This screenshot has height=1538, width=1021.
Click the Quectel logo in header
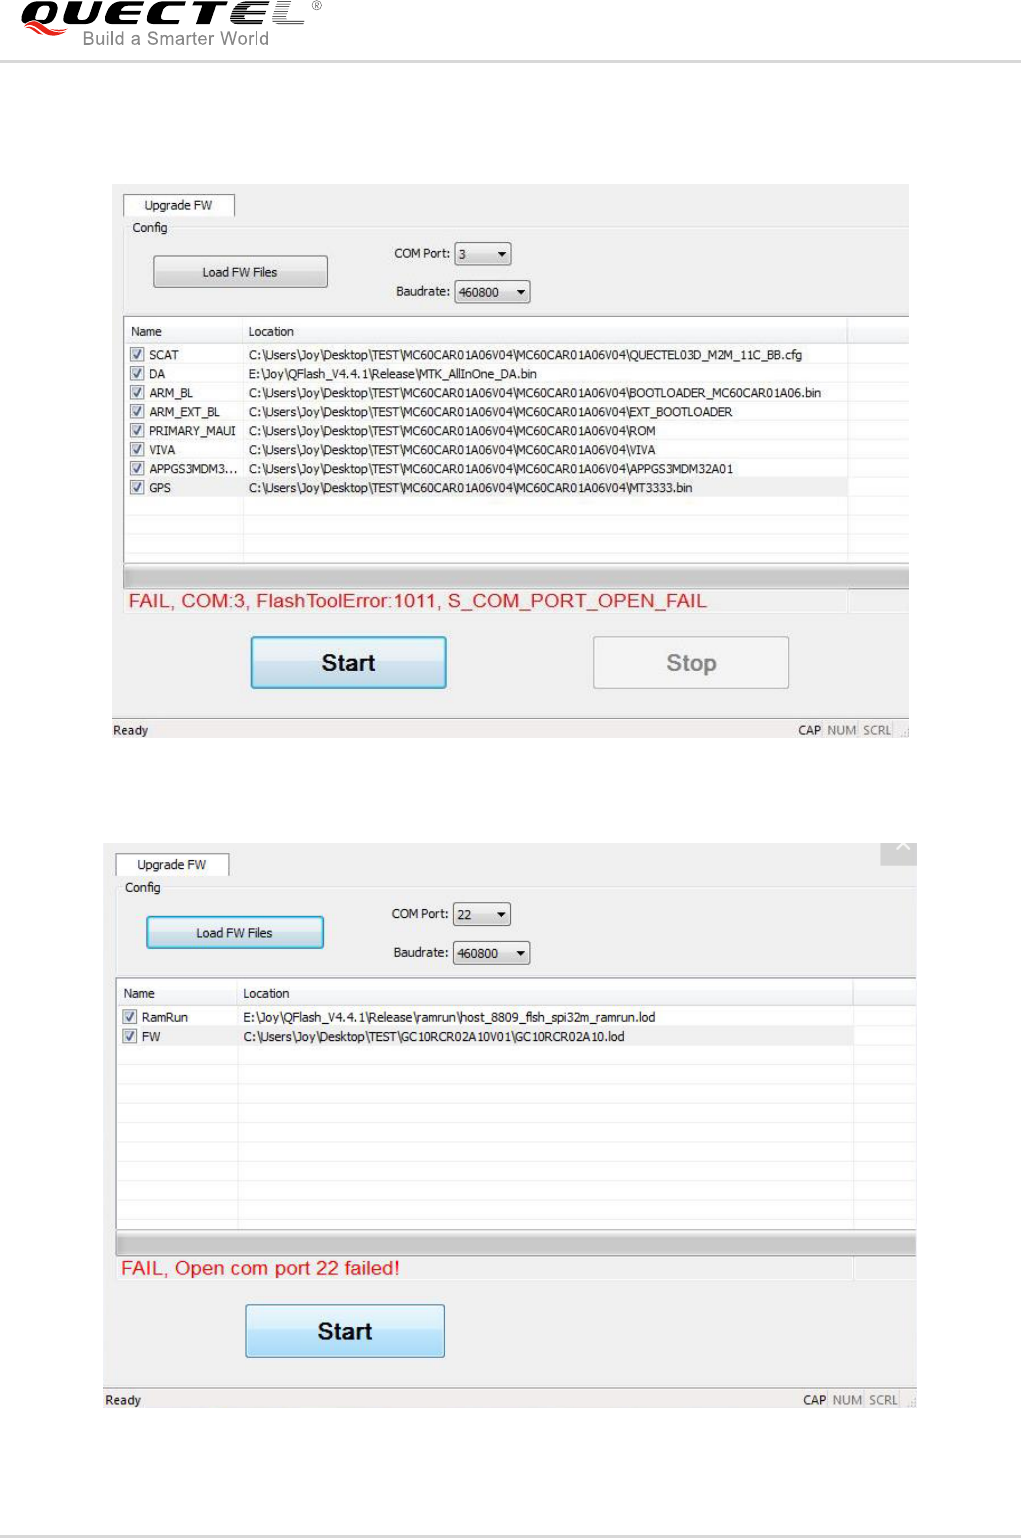[x=170, y=24]
